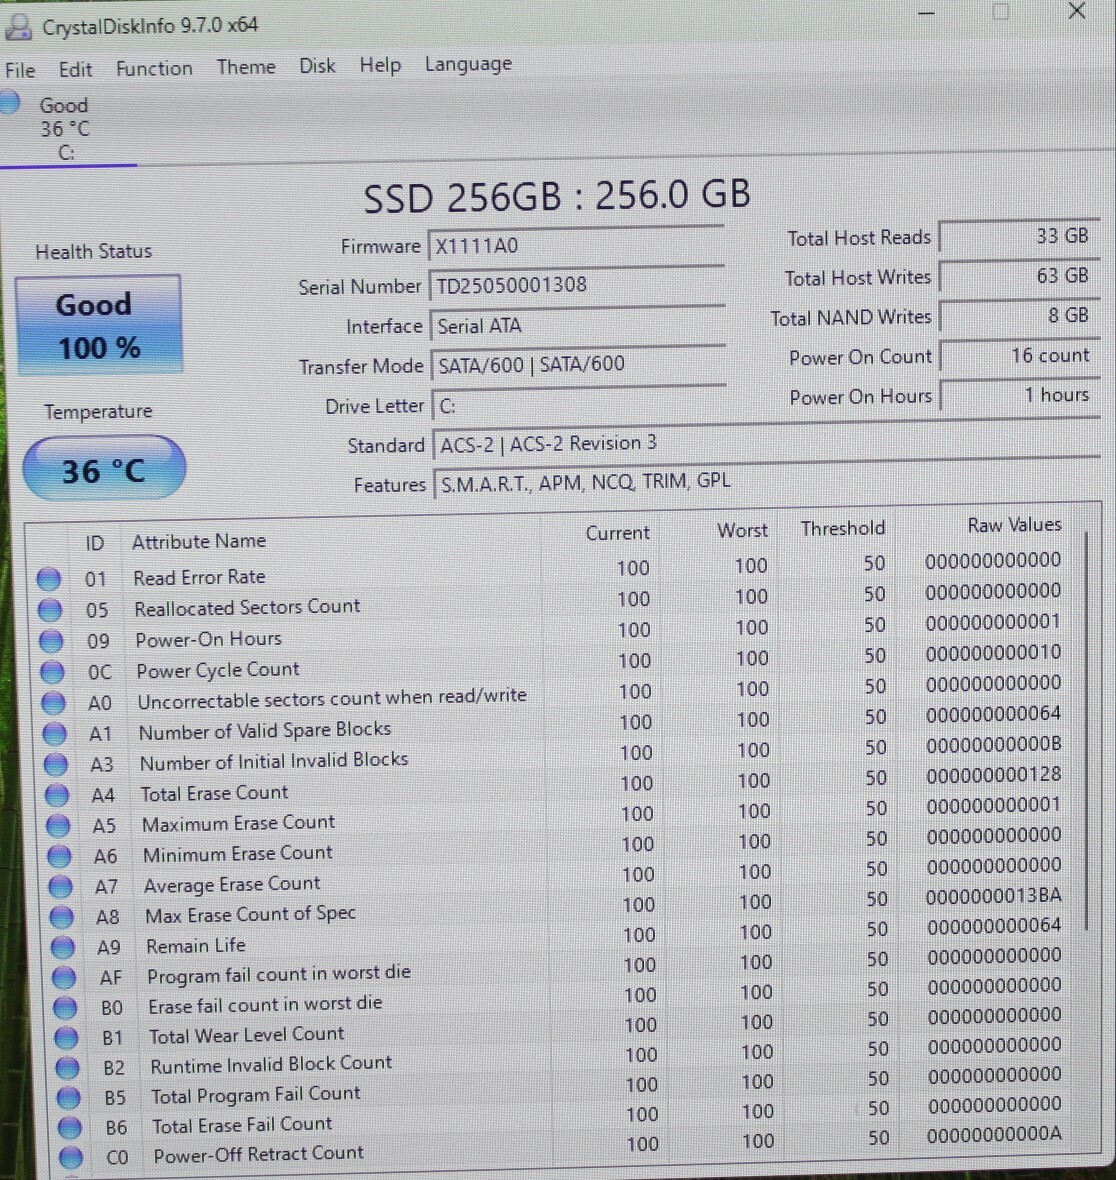Open the Theme menu

[246, 67]
